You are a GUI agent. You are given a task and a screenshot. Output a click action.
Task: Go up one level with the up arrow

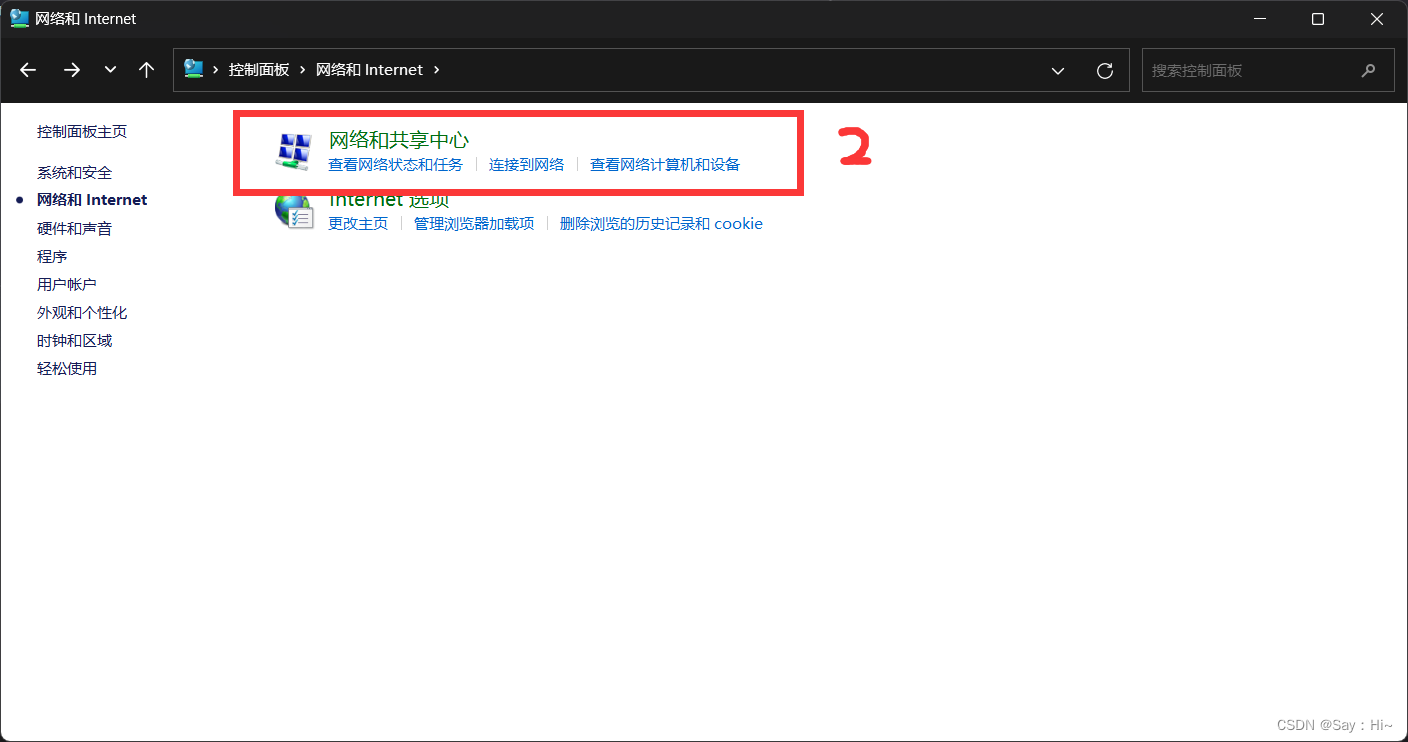146,69
